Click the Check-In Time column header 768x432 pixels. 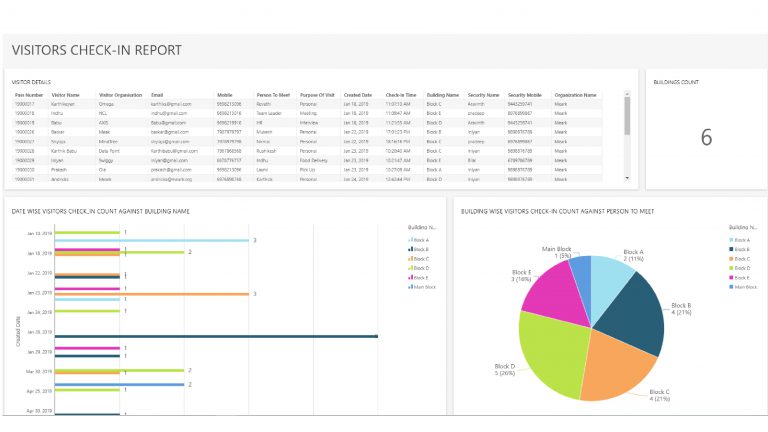tap(400, 95)
